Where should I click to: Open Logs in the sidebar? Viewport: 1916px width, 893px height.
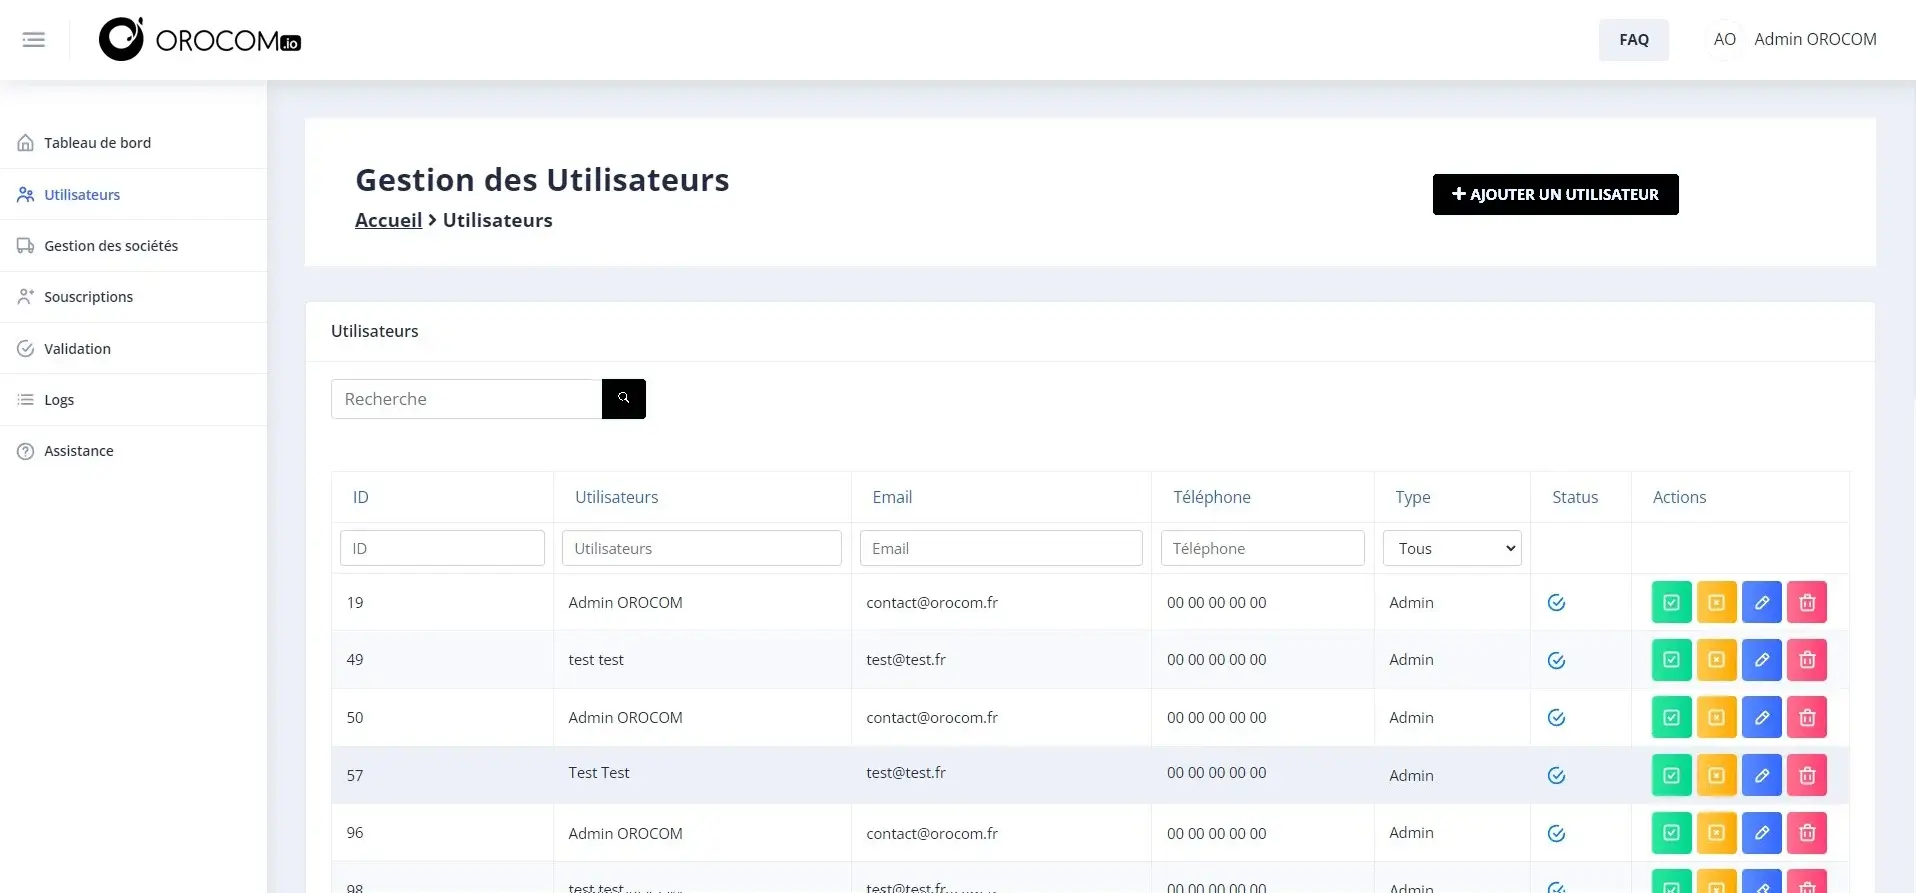tap(59, 400)
